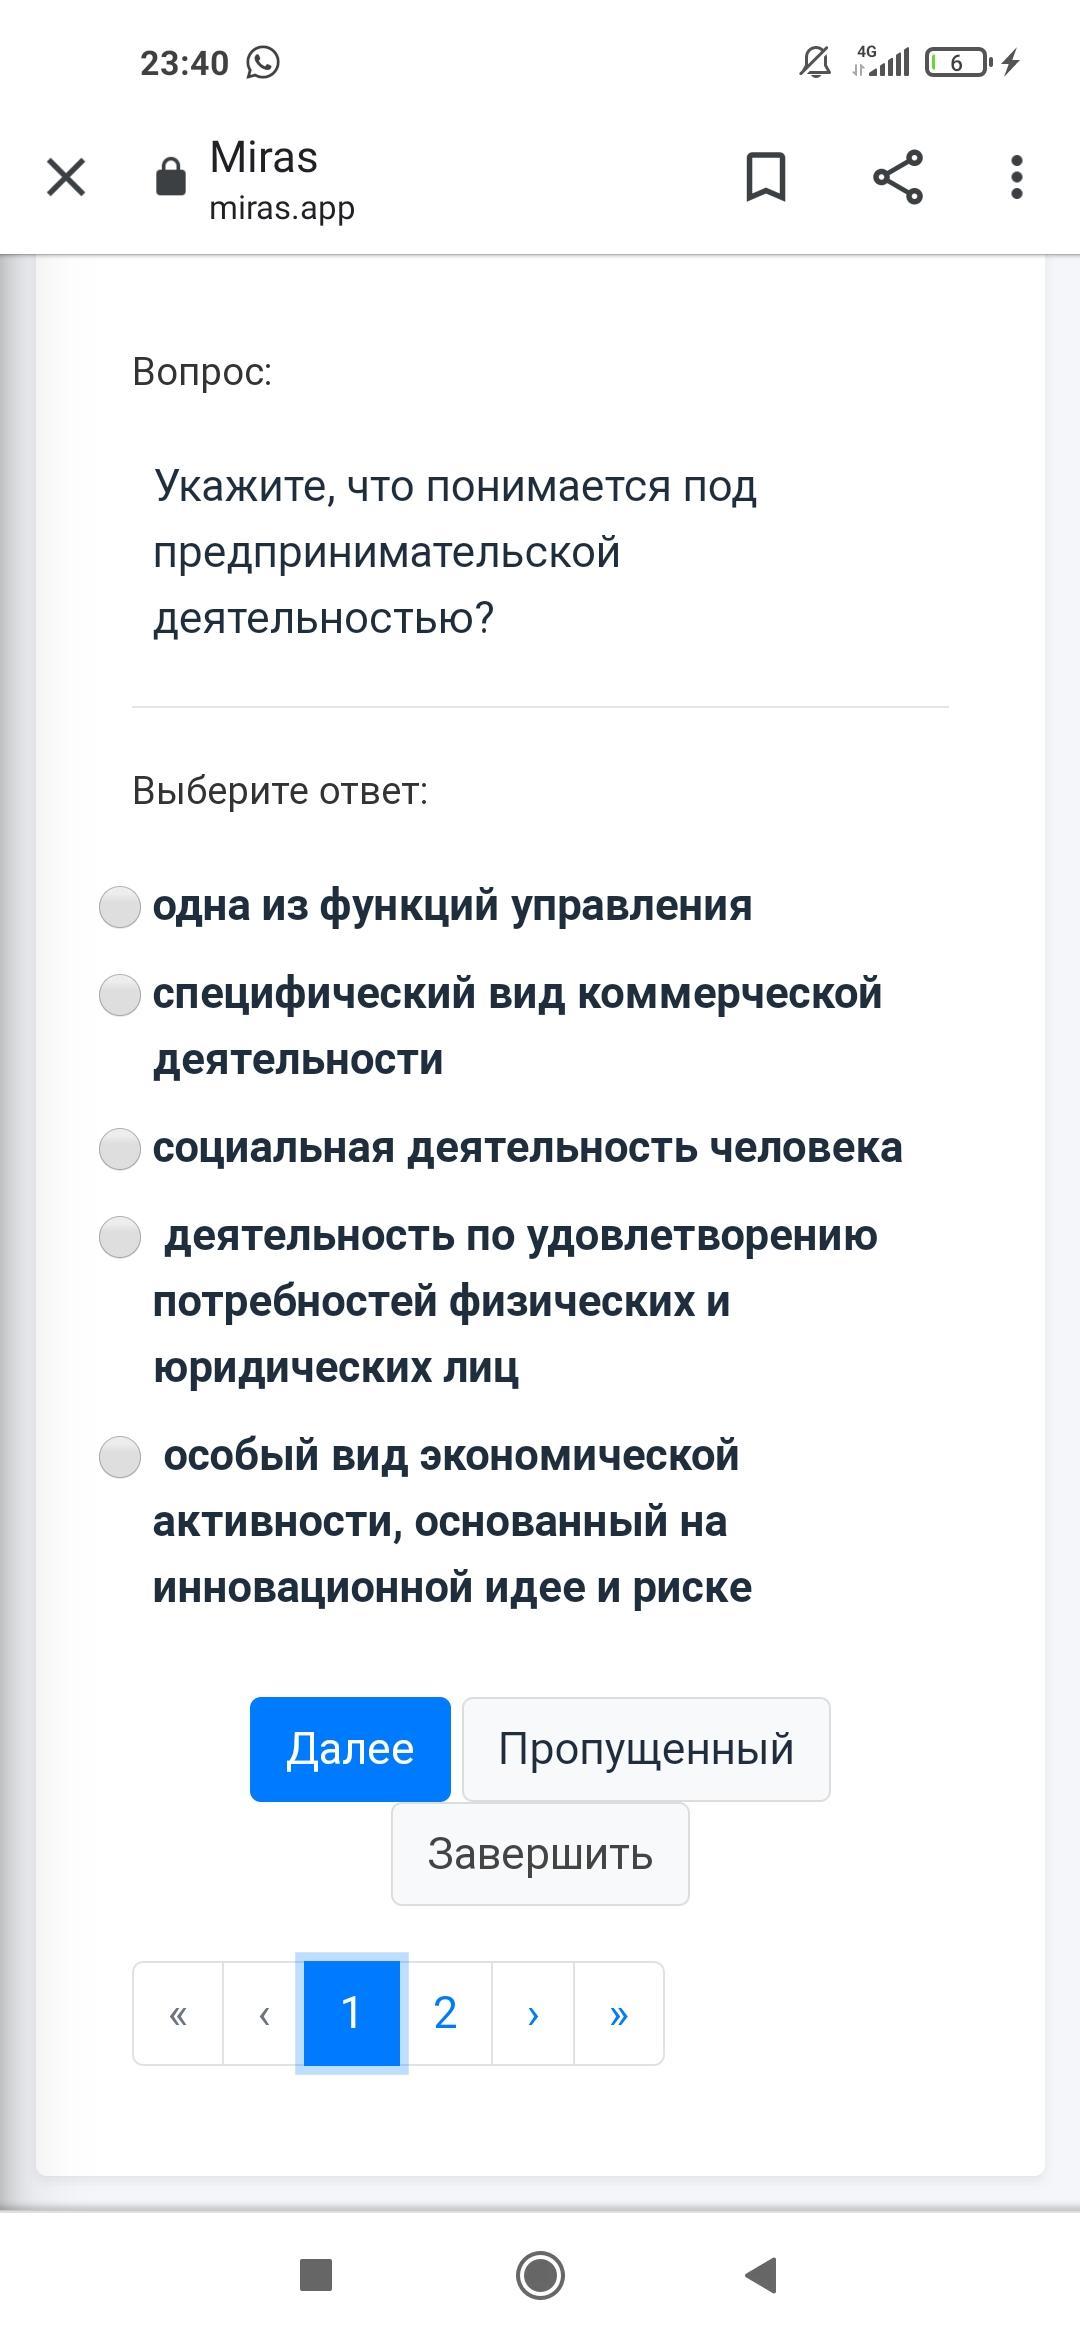Screen dimensions: 1080x2340
Task: Select answer 'одна из функций управления'
Action: [x=120, y=907]
